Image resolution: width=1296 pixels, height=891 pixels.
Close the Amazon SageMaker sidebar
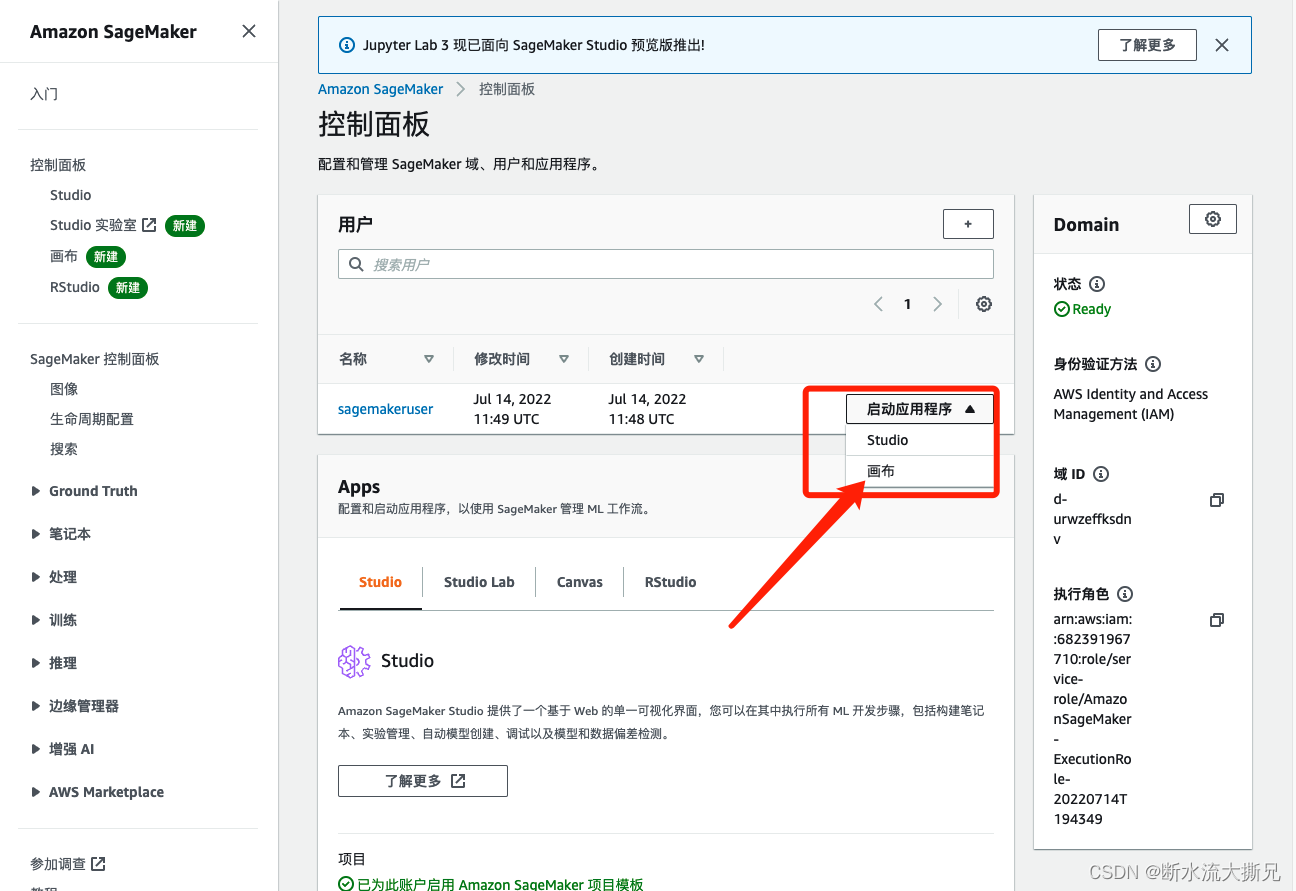249,31
